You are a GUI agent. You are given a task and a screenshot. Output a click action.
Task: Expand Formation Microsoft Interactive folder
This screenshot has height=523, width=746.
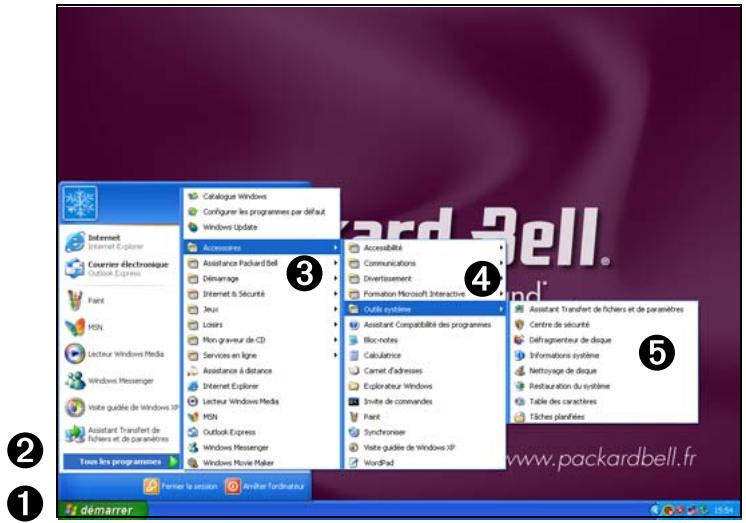(x=425, y=294)
